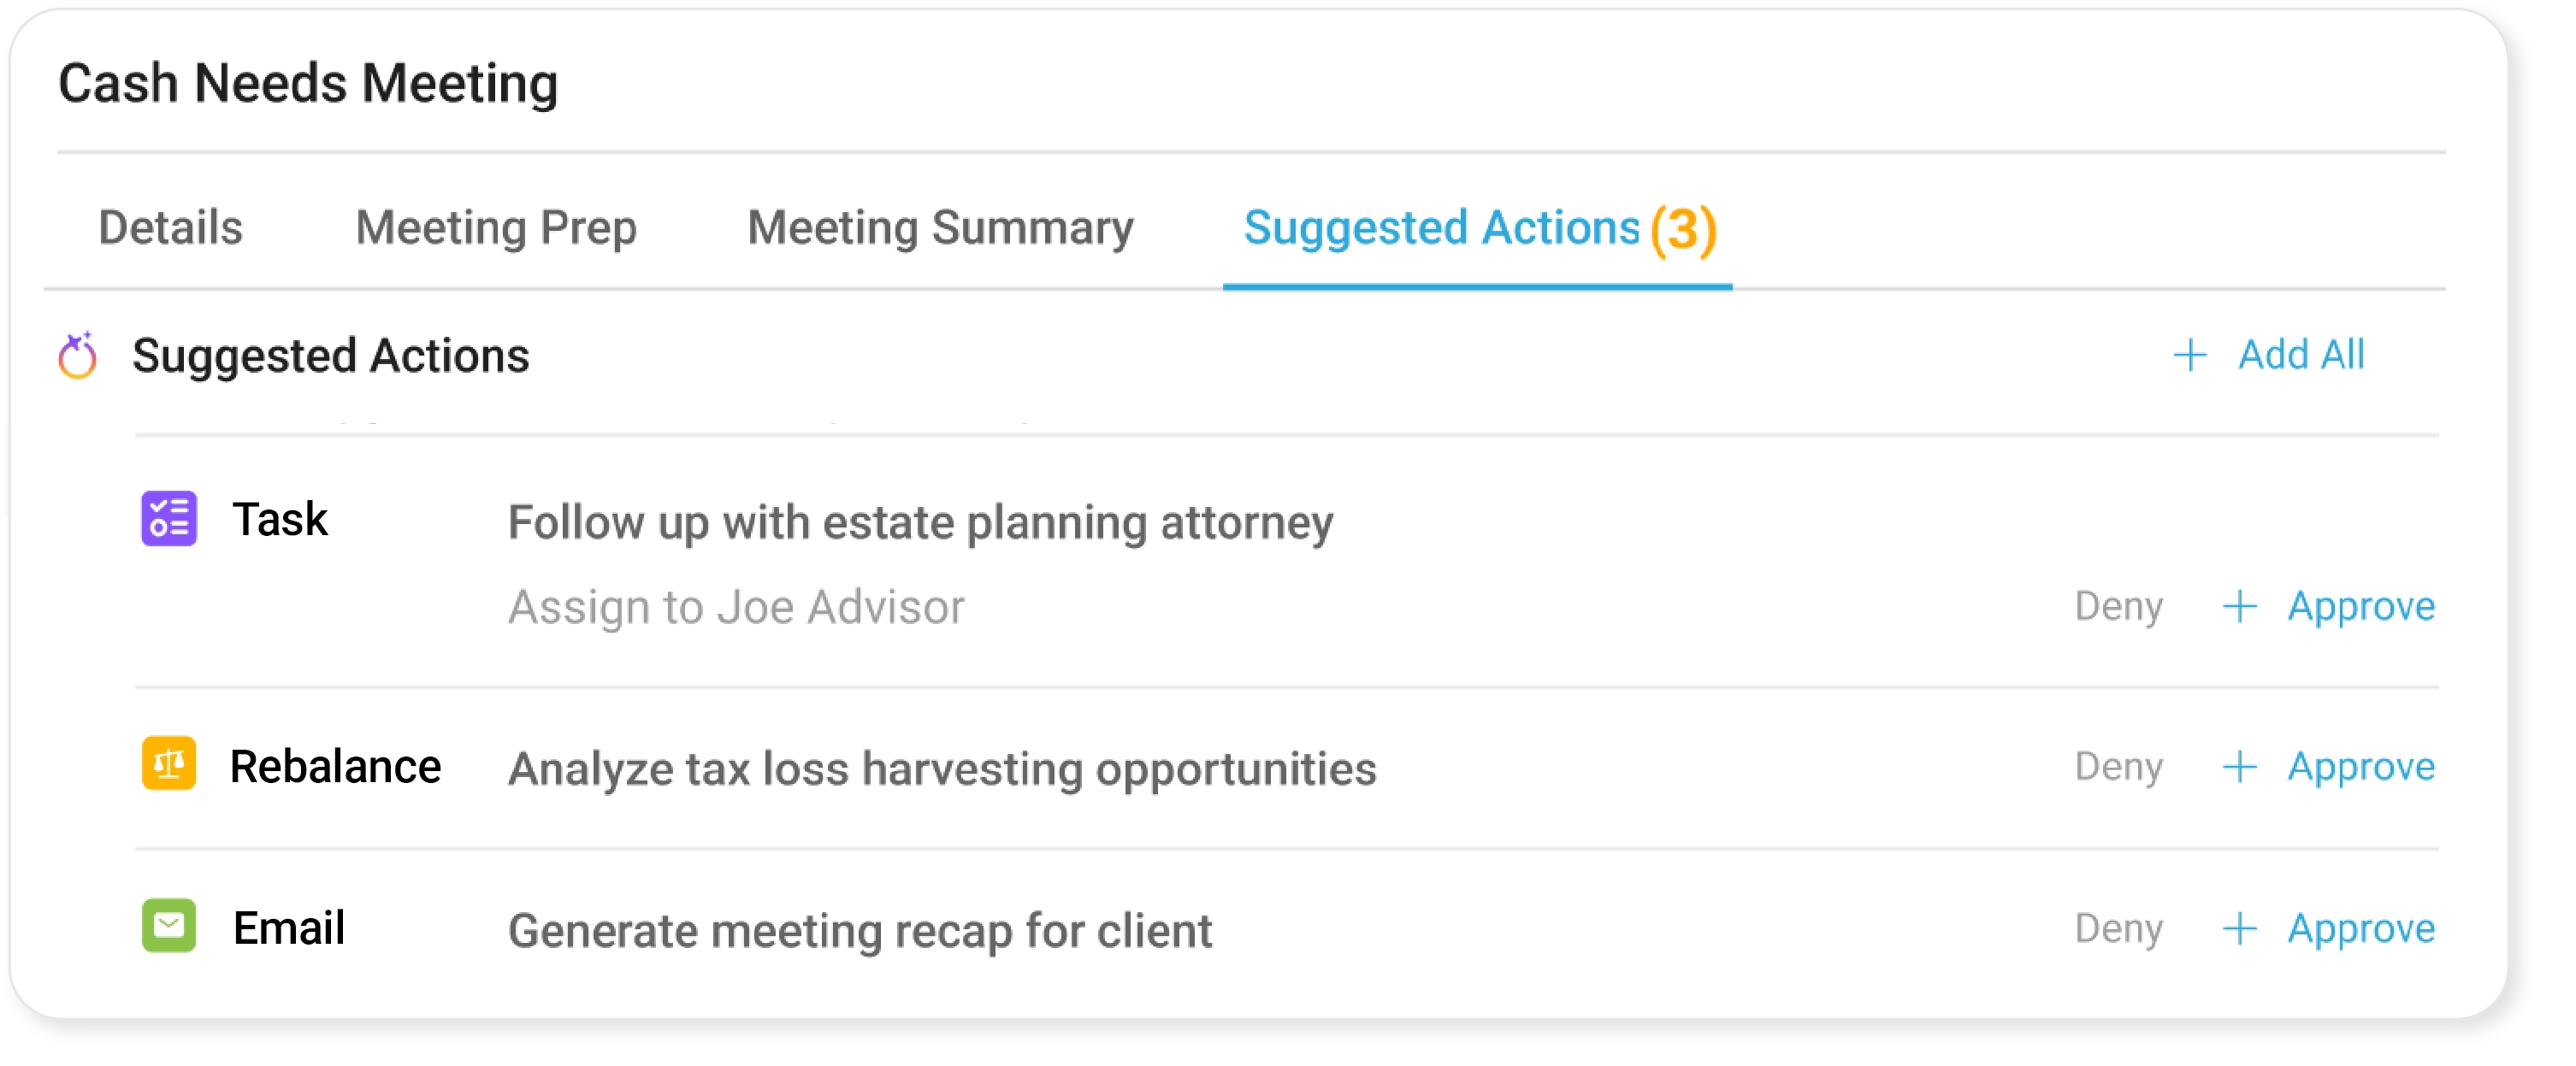2576x1066 pixels.
Task: Click Assign to Joe Advisor text
Action: [x=736, y=607]
